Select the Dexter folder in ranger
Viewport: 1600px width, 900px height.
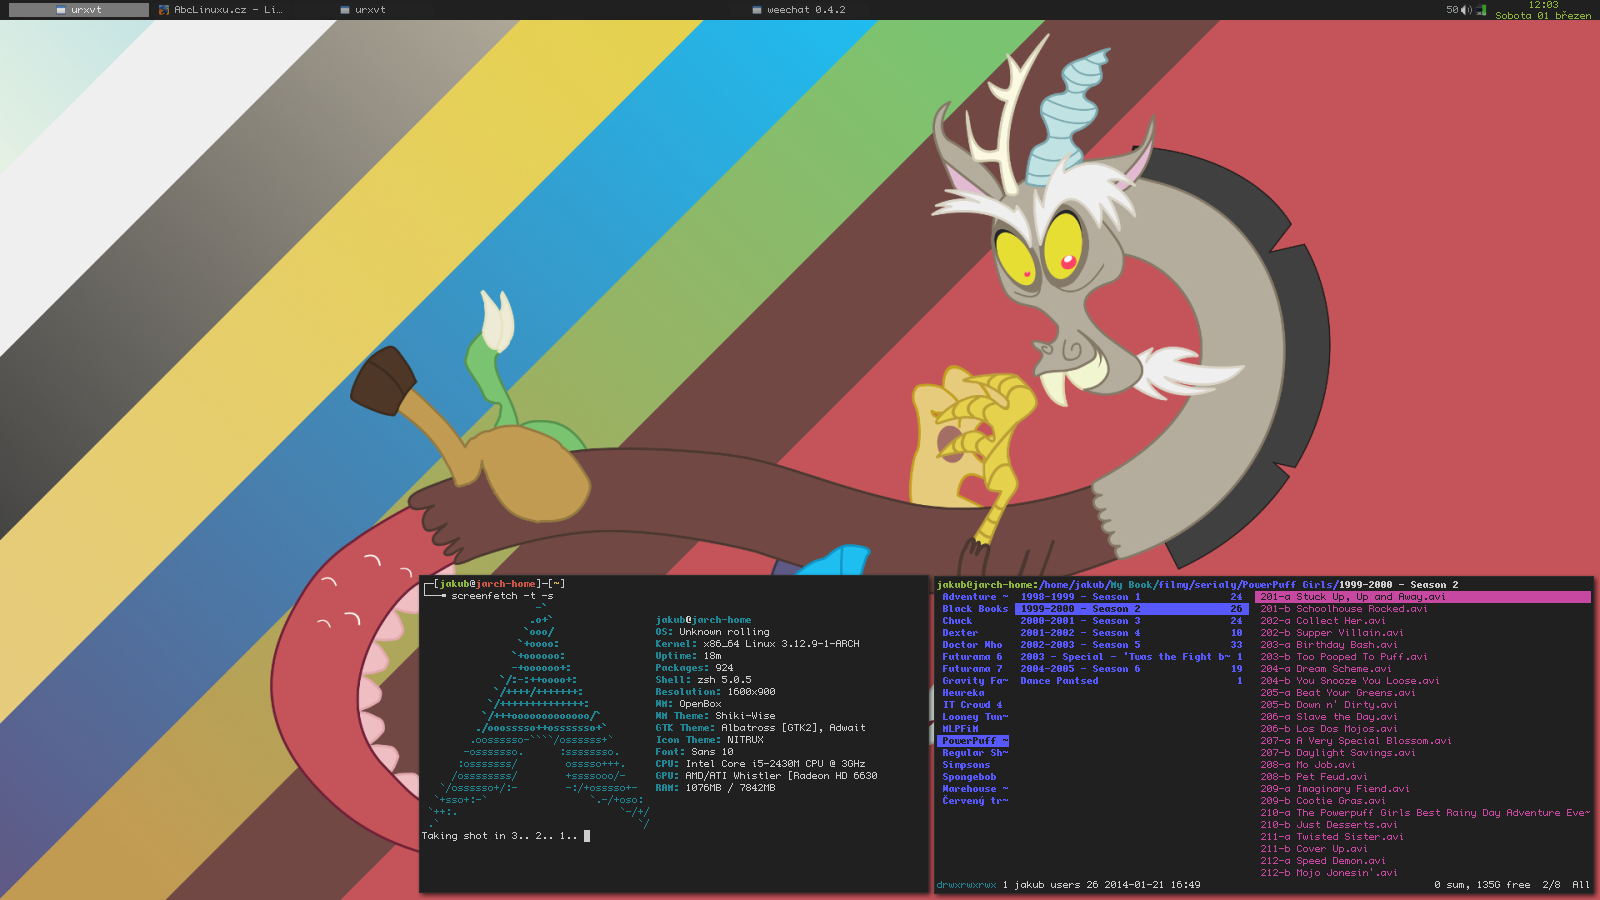coord(960,633)
